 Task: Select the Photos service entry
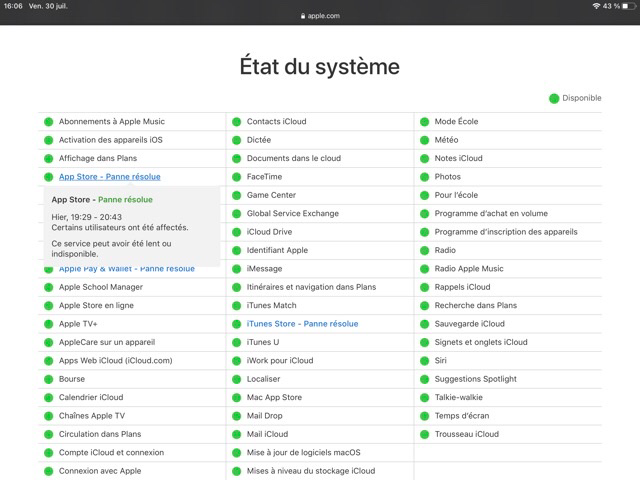[447, 177]
